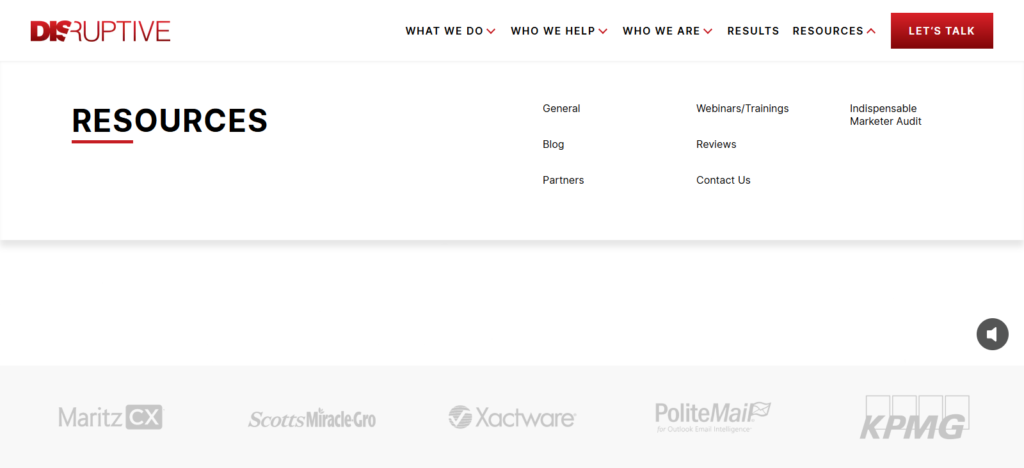Screen dimensions: 1024x468
Task: Click the Xactware client logo
Action: pyautogui.click(x=512, y=417)
